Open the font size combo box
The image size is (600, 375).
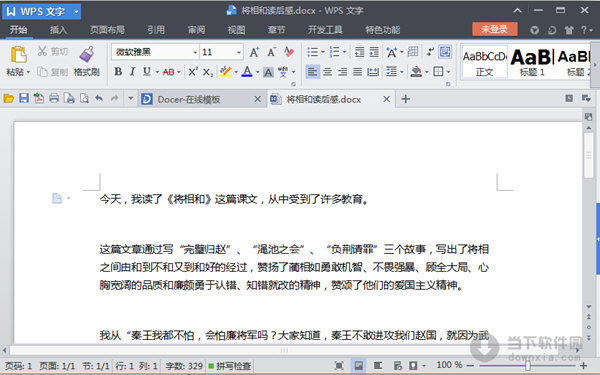point(221,52)
